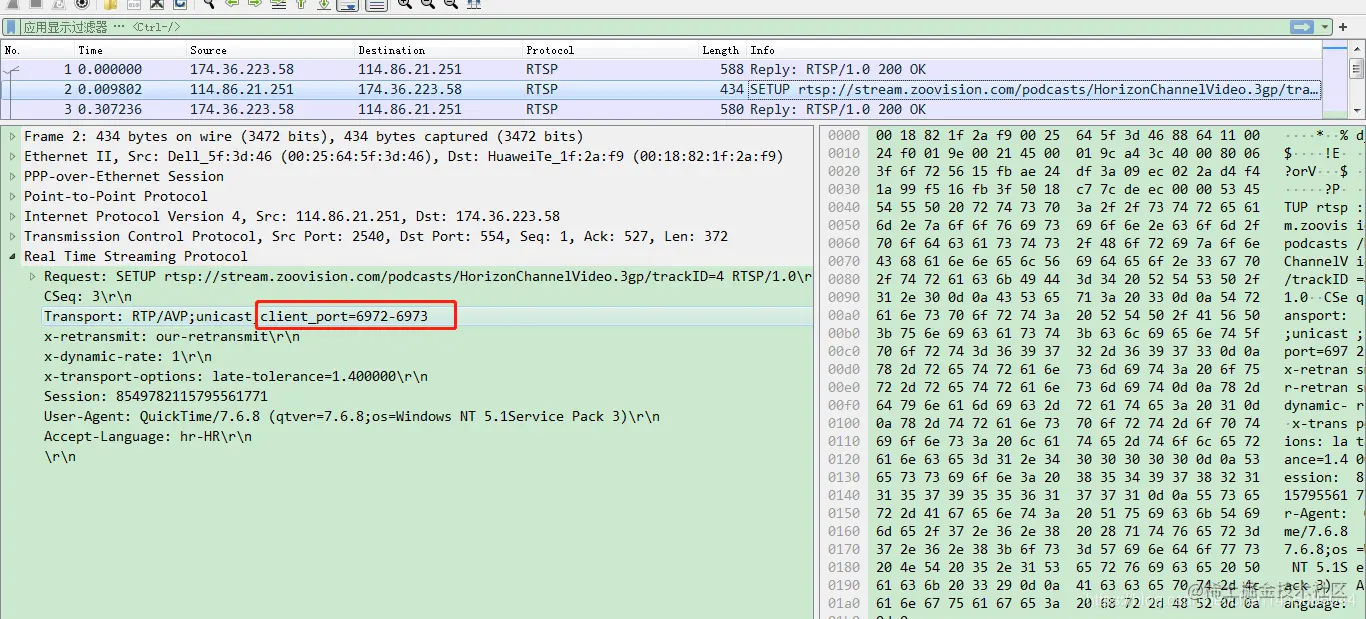Collapse Real Time Streaming Protocol node
Screen dimensions: 1366x619
12,257
